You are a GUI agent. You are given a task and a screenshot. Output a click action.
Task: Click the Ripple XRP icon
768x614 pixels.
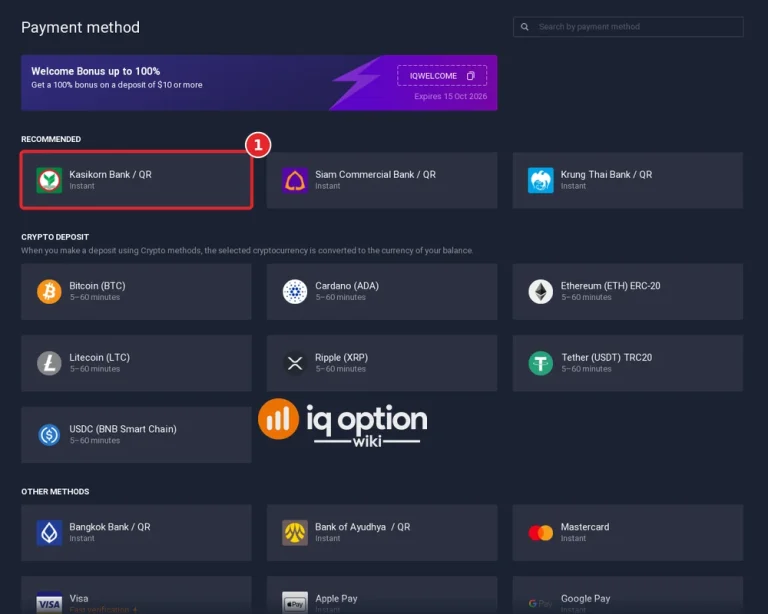[295, 363]
